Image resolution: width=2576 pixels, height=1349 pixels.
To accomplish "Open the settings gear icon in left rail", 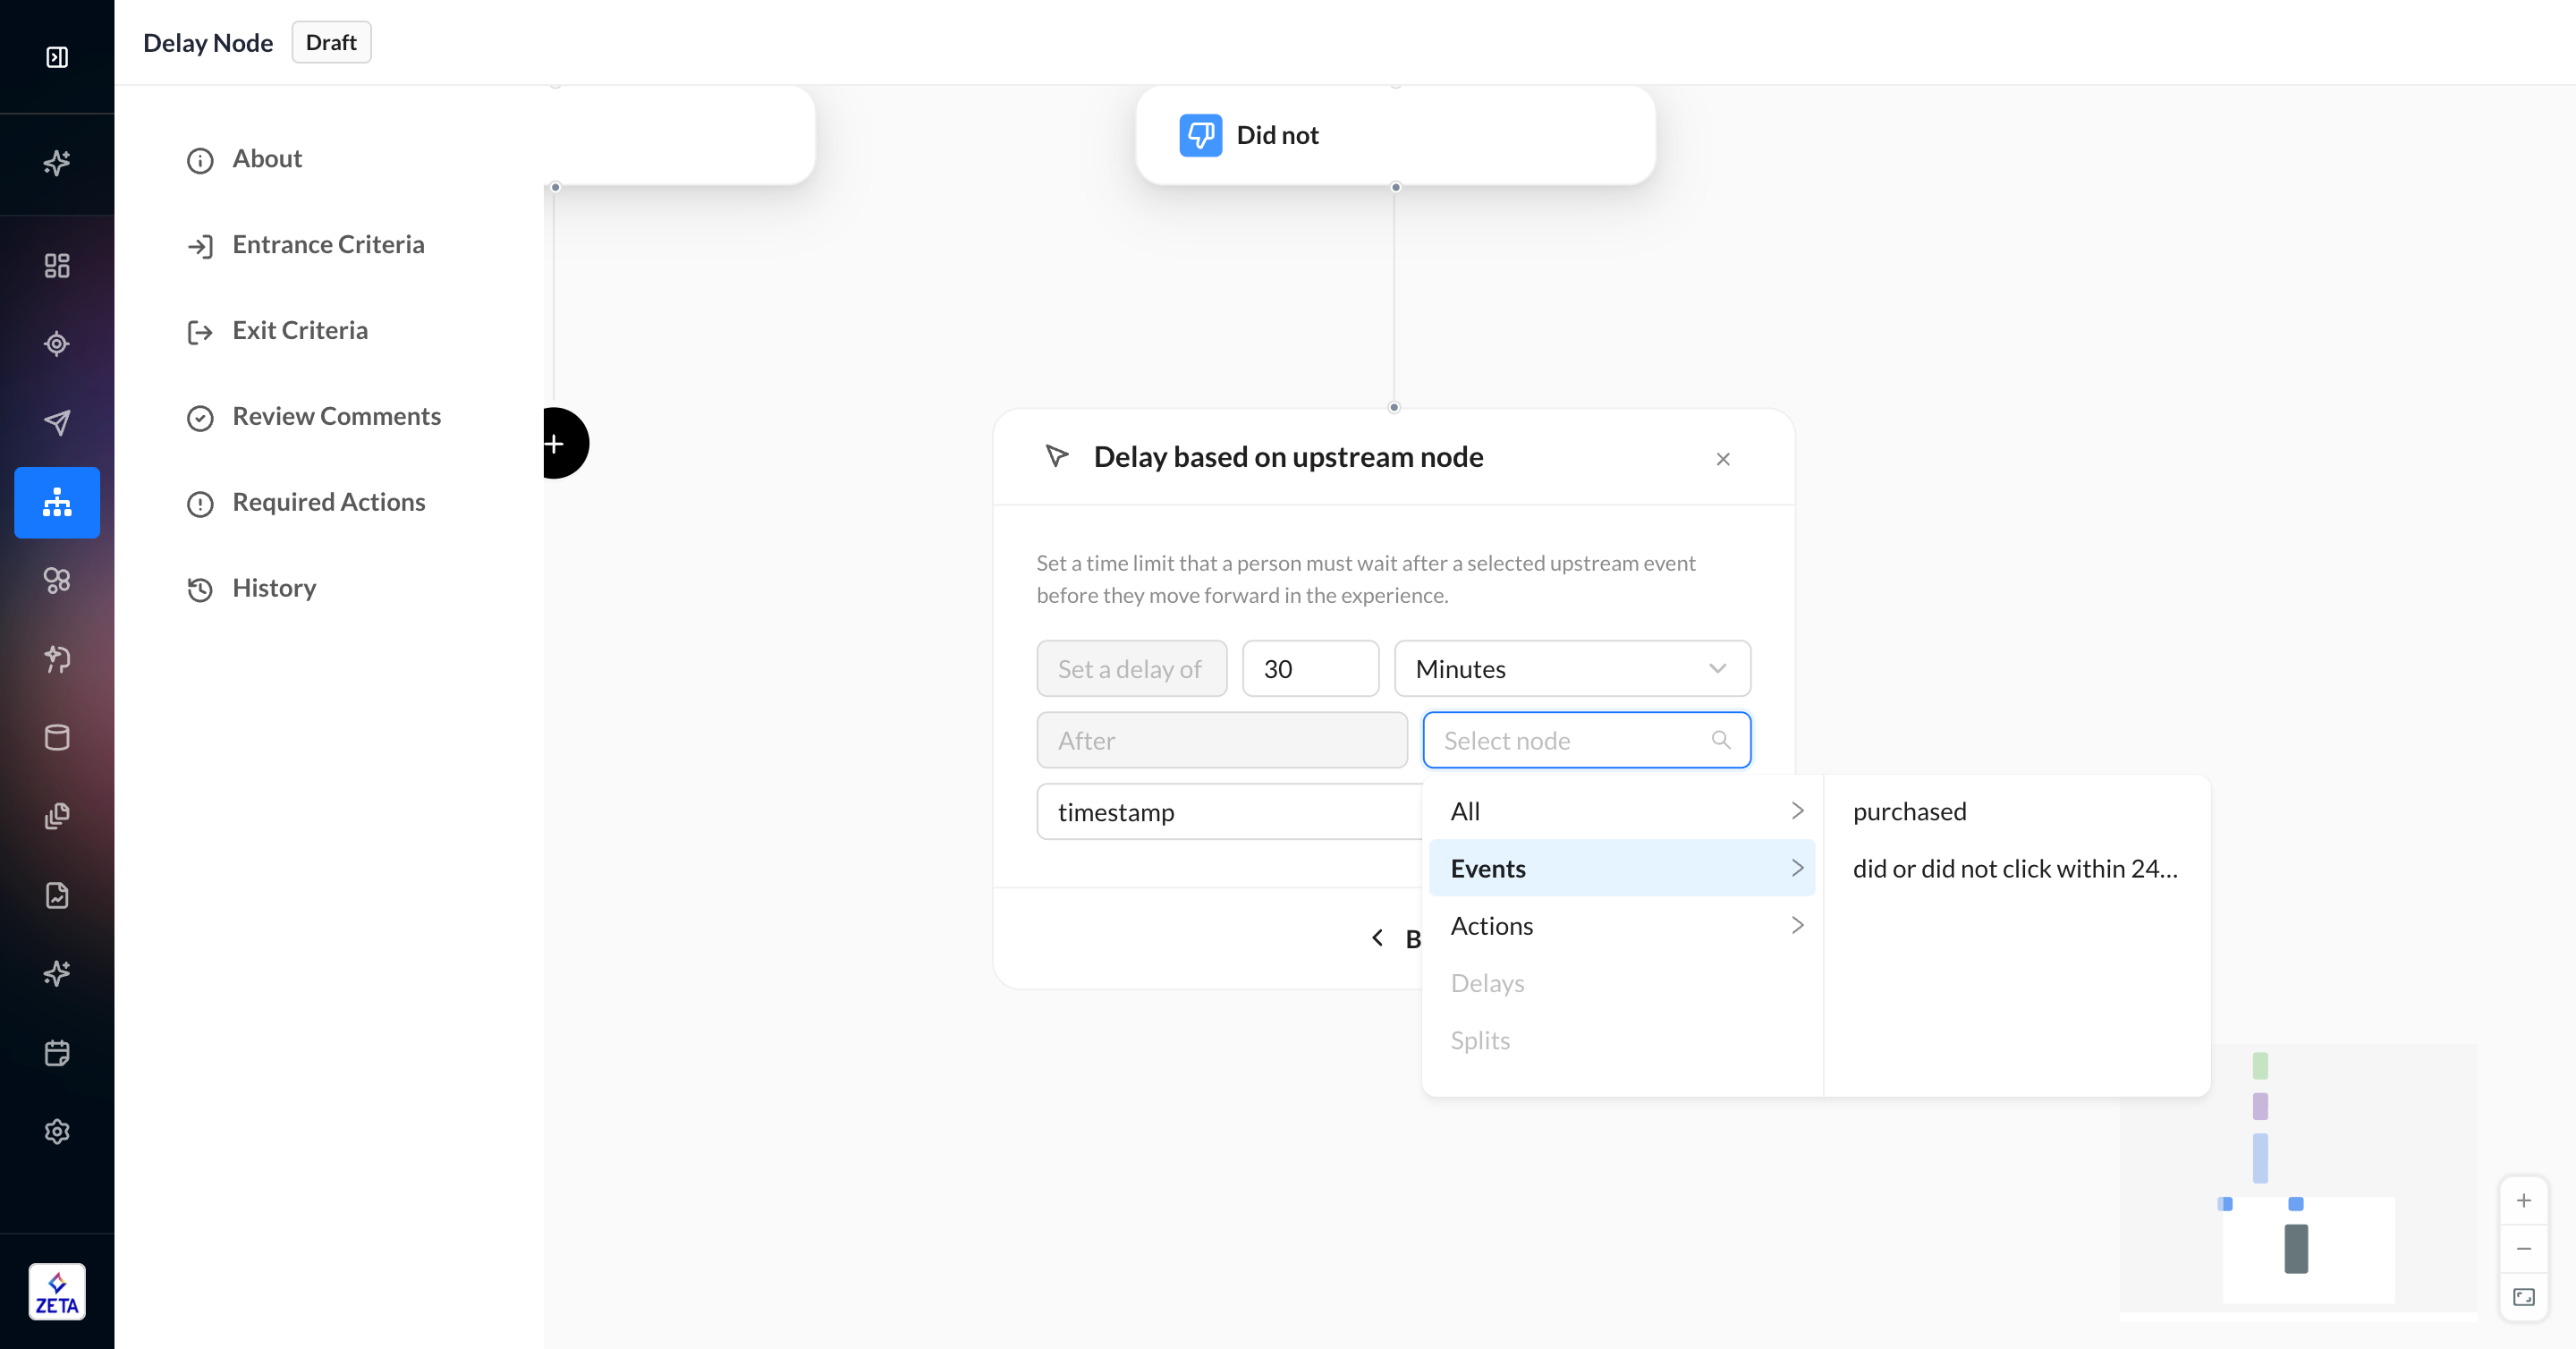I will point(57,1132).
